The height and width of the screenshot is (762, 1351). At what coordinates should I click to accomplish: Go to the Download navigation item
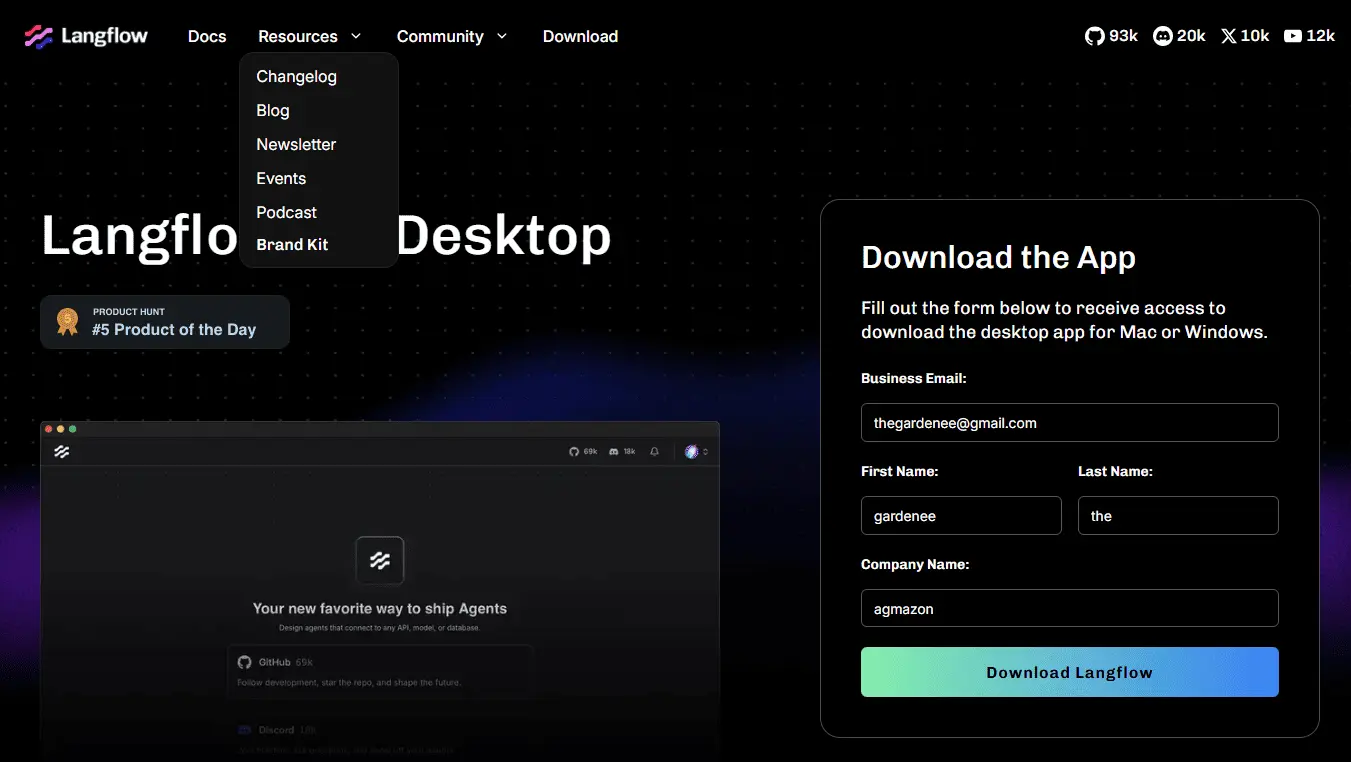580,36
